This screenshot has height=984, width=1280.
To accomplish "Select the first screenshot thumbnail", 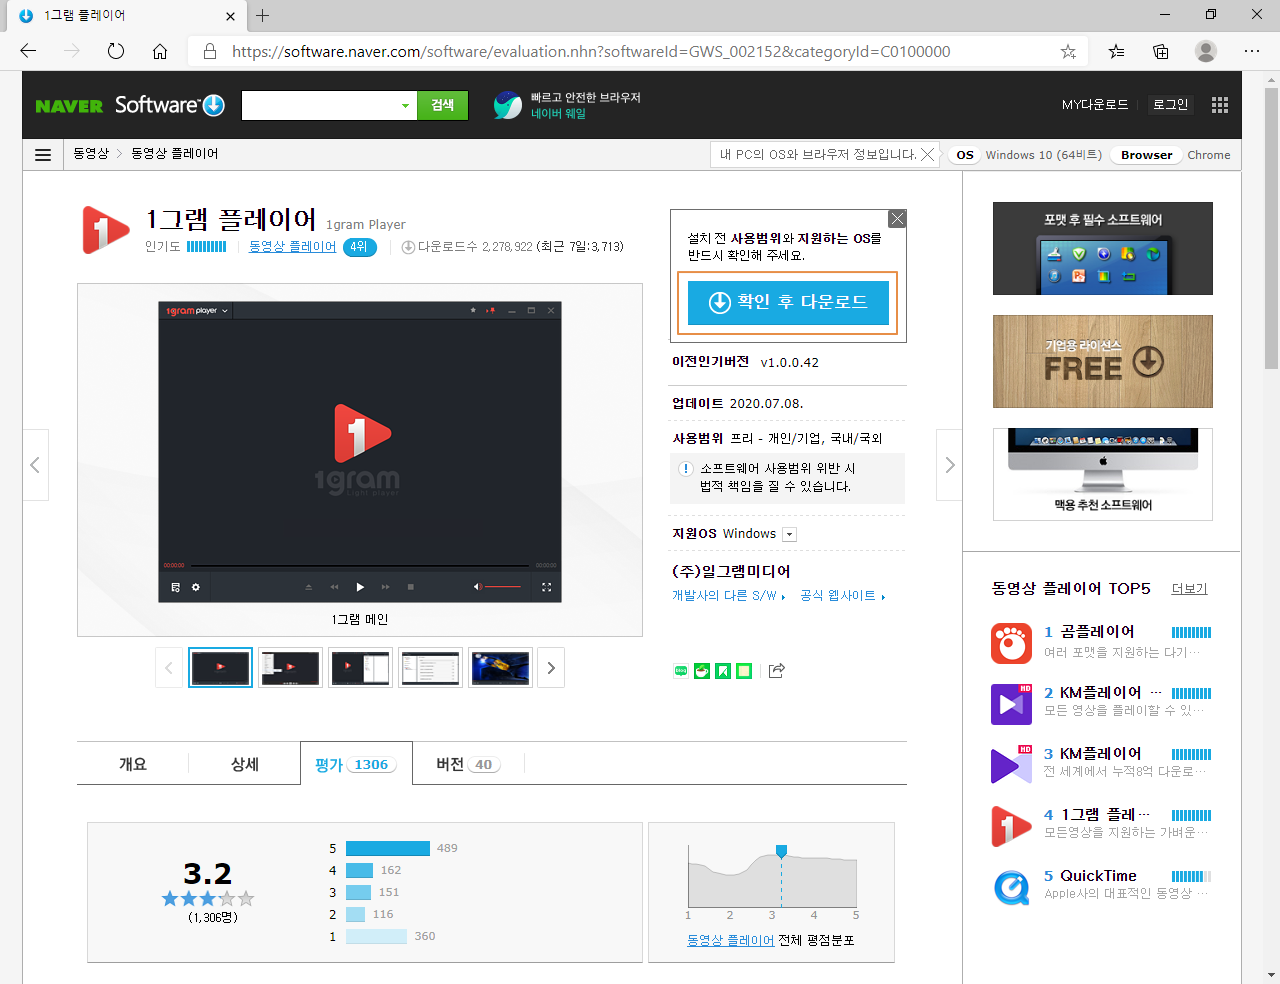I will (220, 668).
